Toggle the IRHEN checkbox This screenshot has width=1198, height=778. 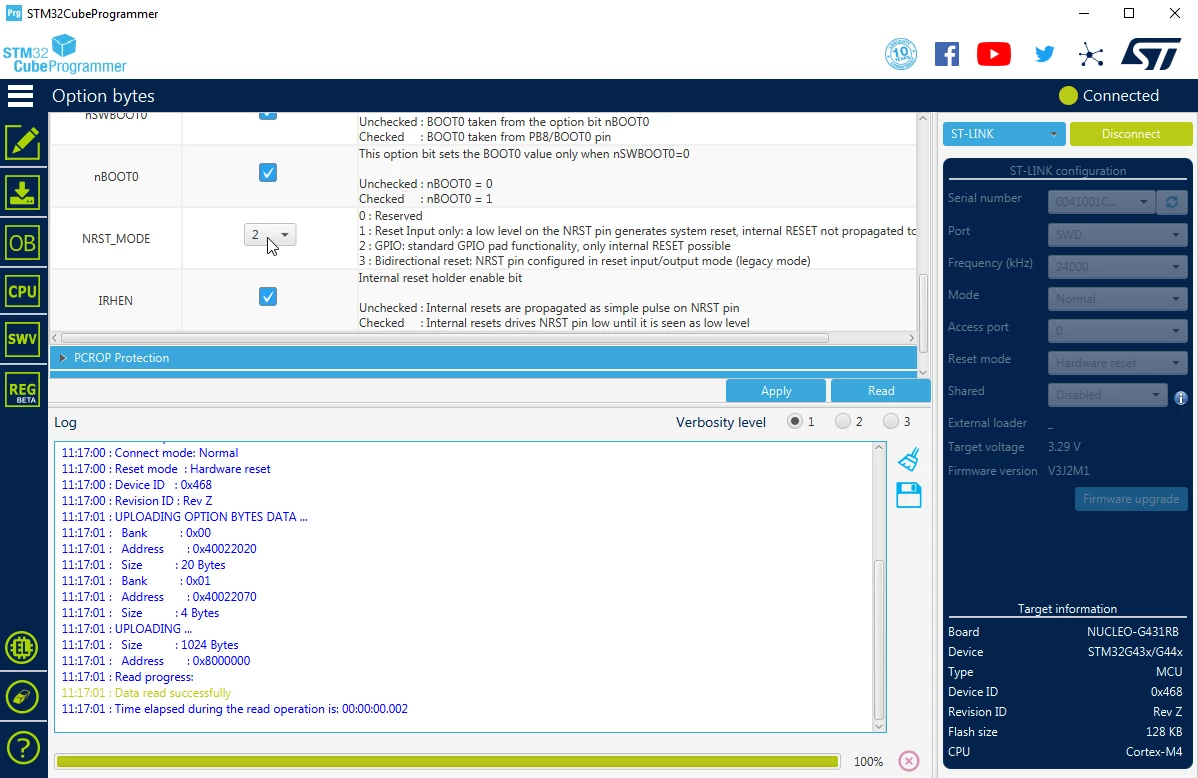pyautogui.click(x=267, y=297)
